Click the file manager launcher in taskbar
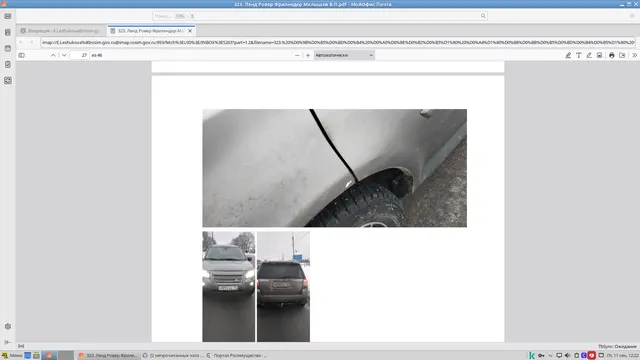The height and width of the screenshot is (360, 640). click(36, 356)
